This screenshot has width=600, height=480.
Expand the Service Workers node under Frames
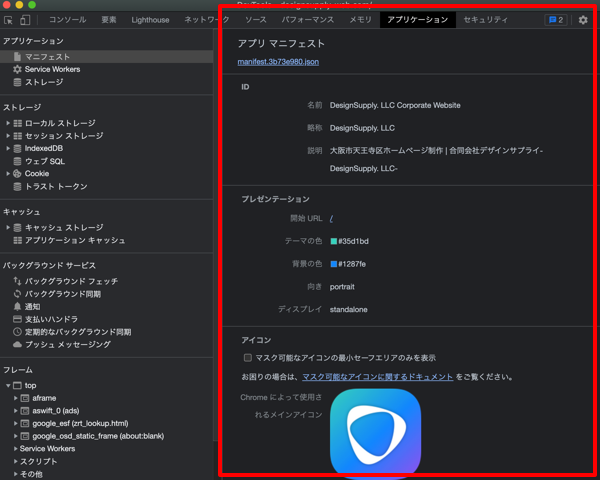pos(15,449)
